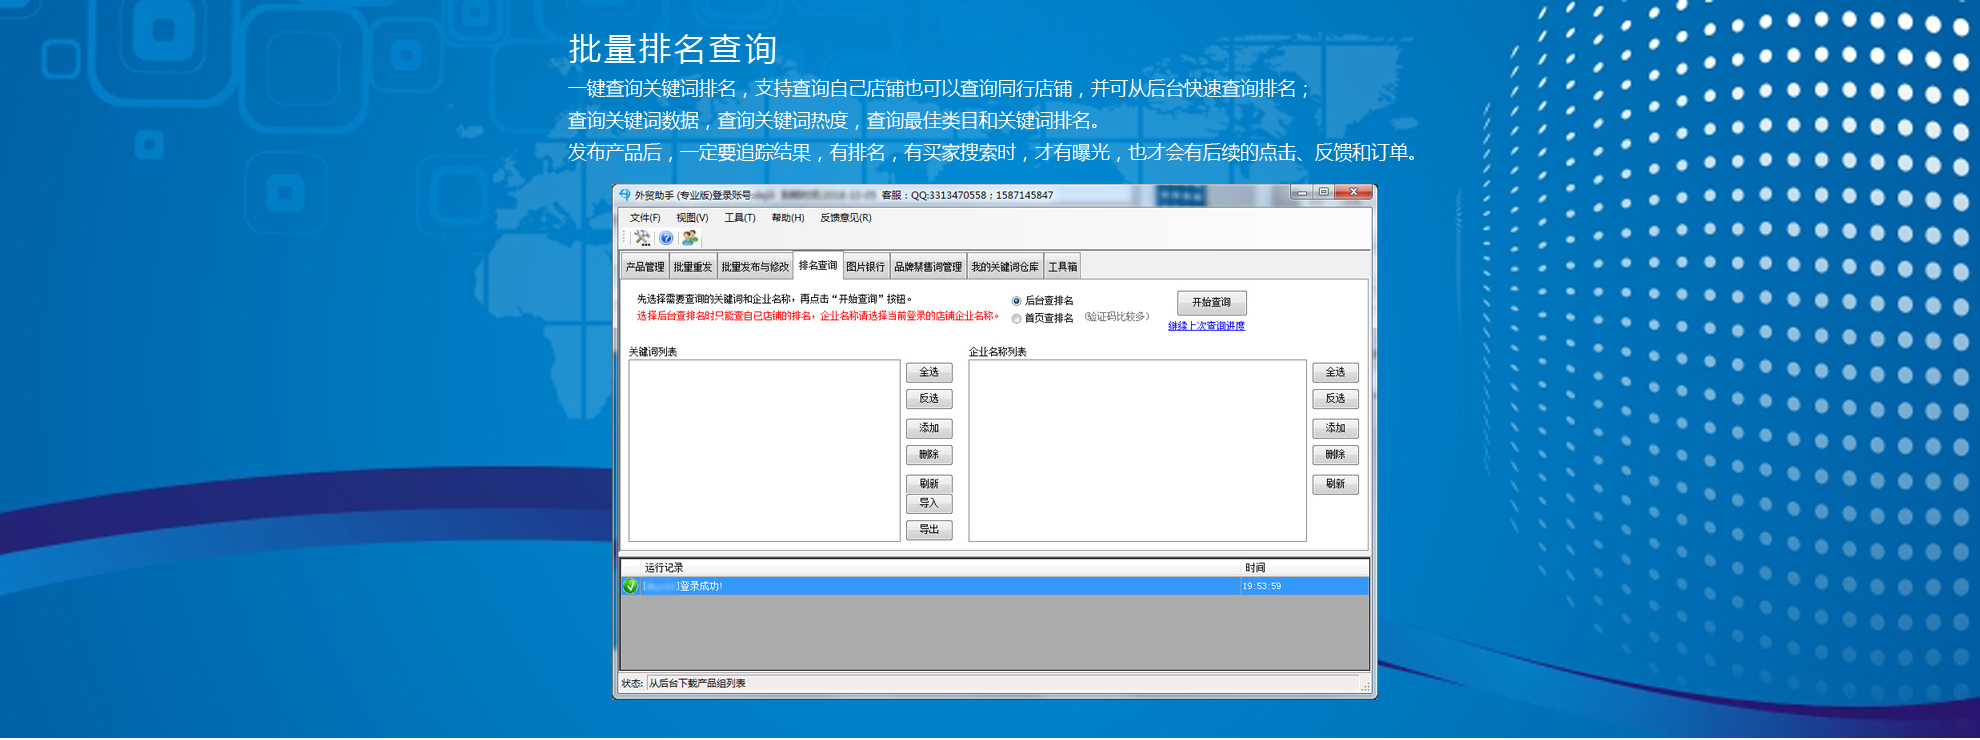Switch to the 产品管理 tab
This screenshot has height=740, width=1980.
pyautogui.click(x=645, y=267)
